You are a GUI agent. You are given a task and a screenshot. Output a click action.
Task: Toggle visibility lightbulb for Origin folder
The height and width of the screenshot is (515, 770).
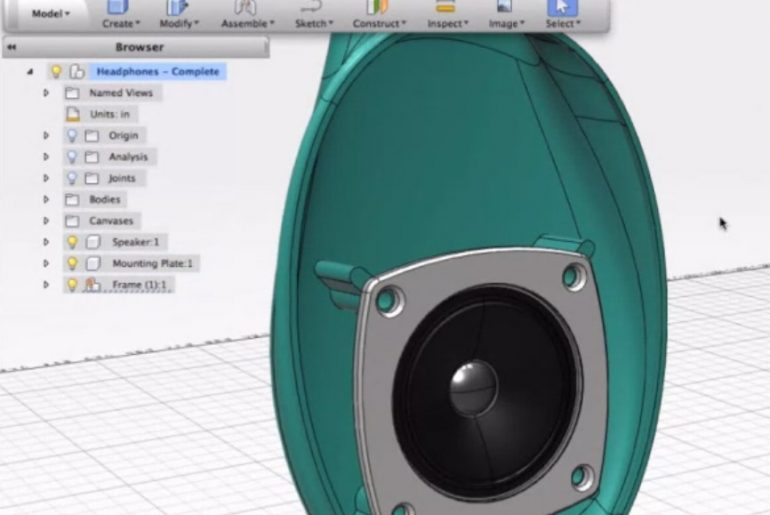pyautogui.click(x=72, y=135)
